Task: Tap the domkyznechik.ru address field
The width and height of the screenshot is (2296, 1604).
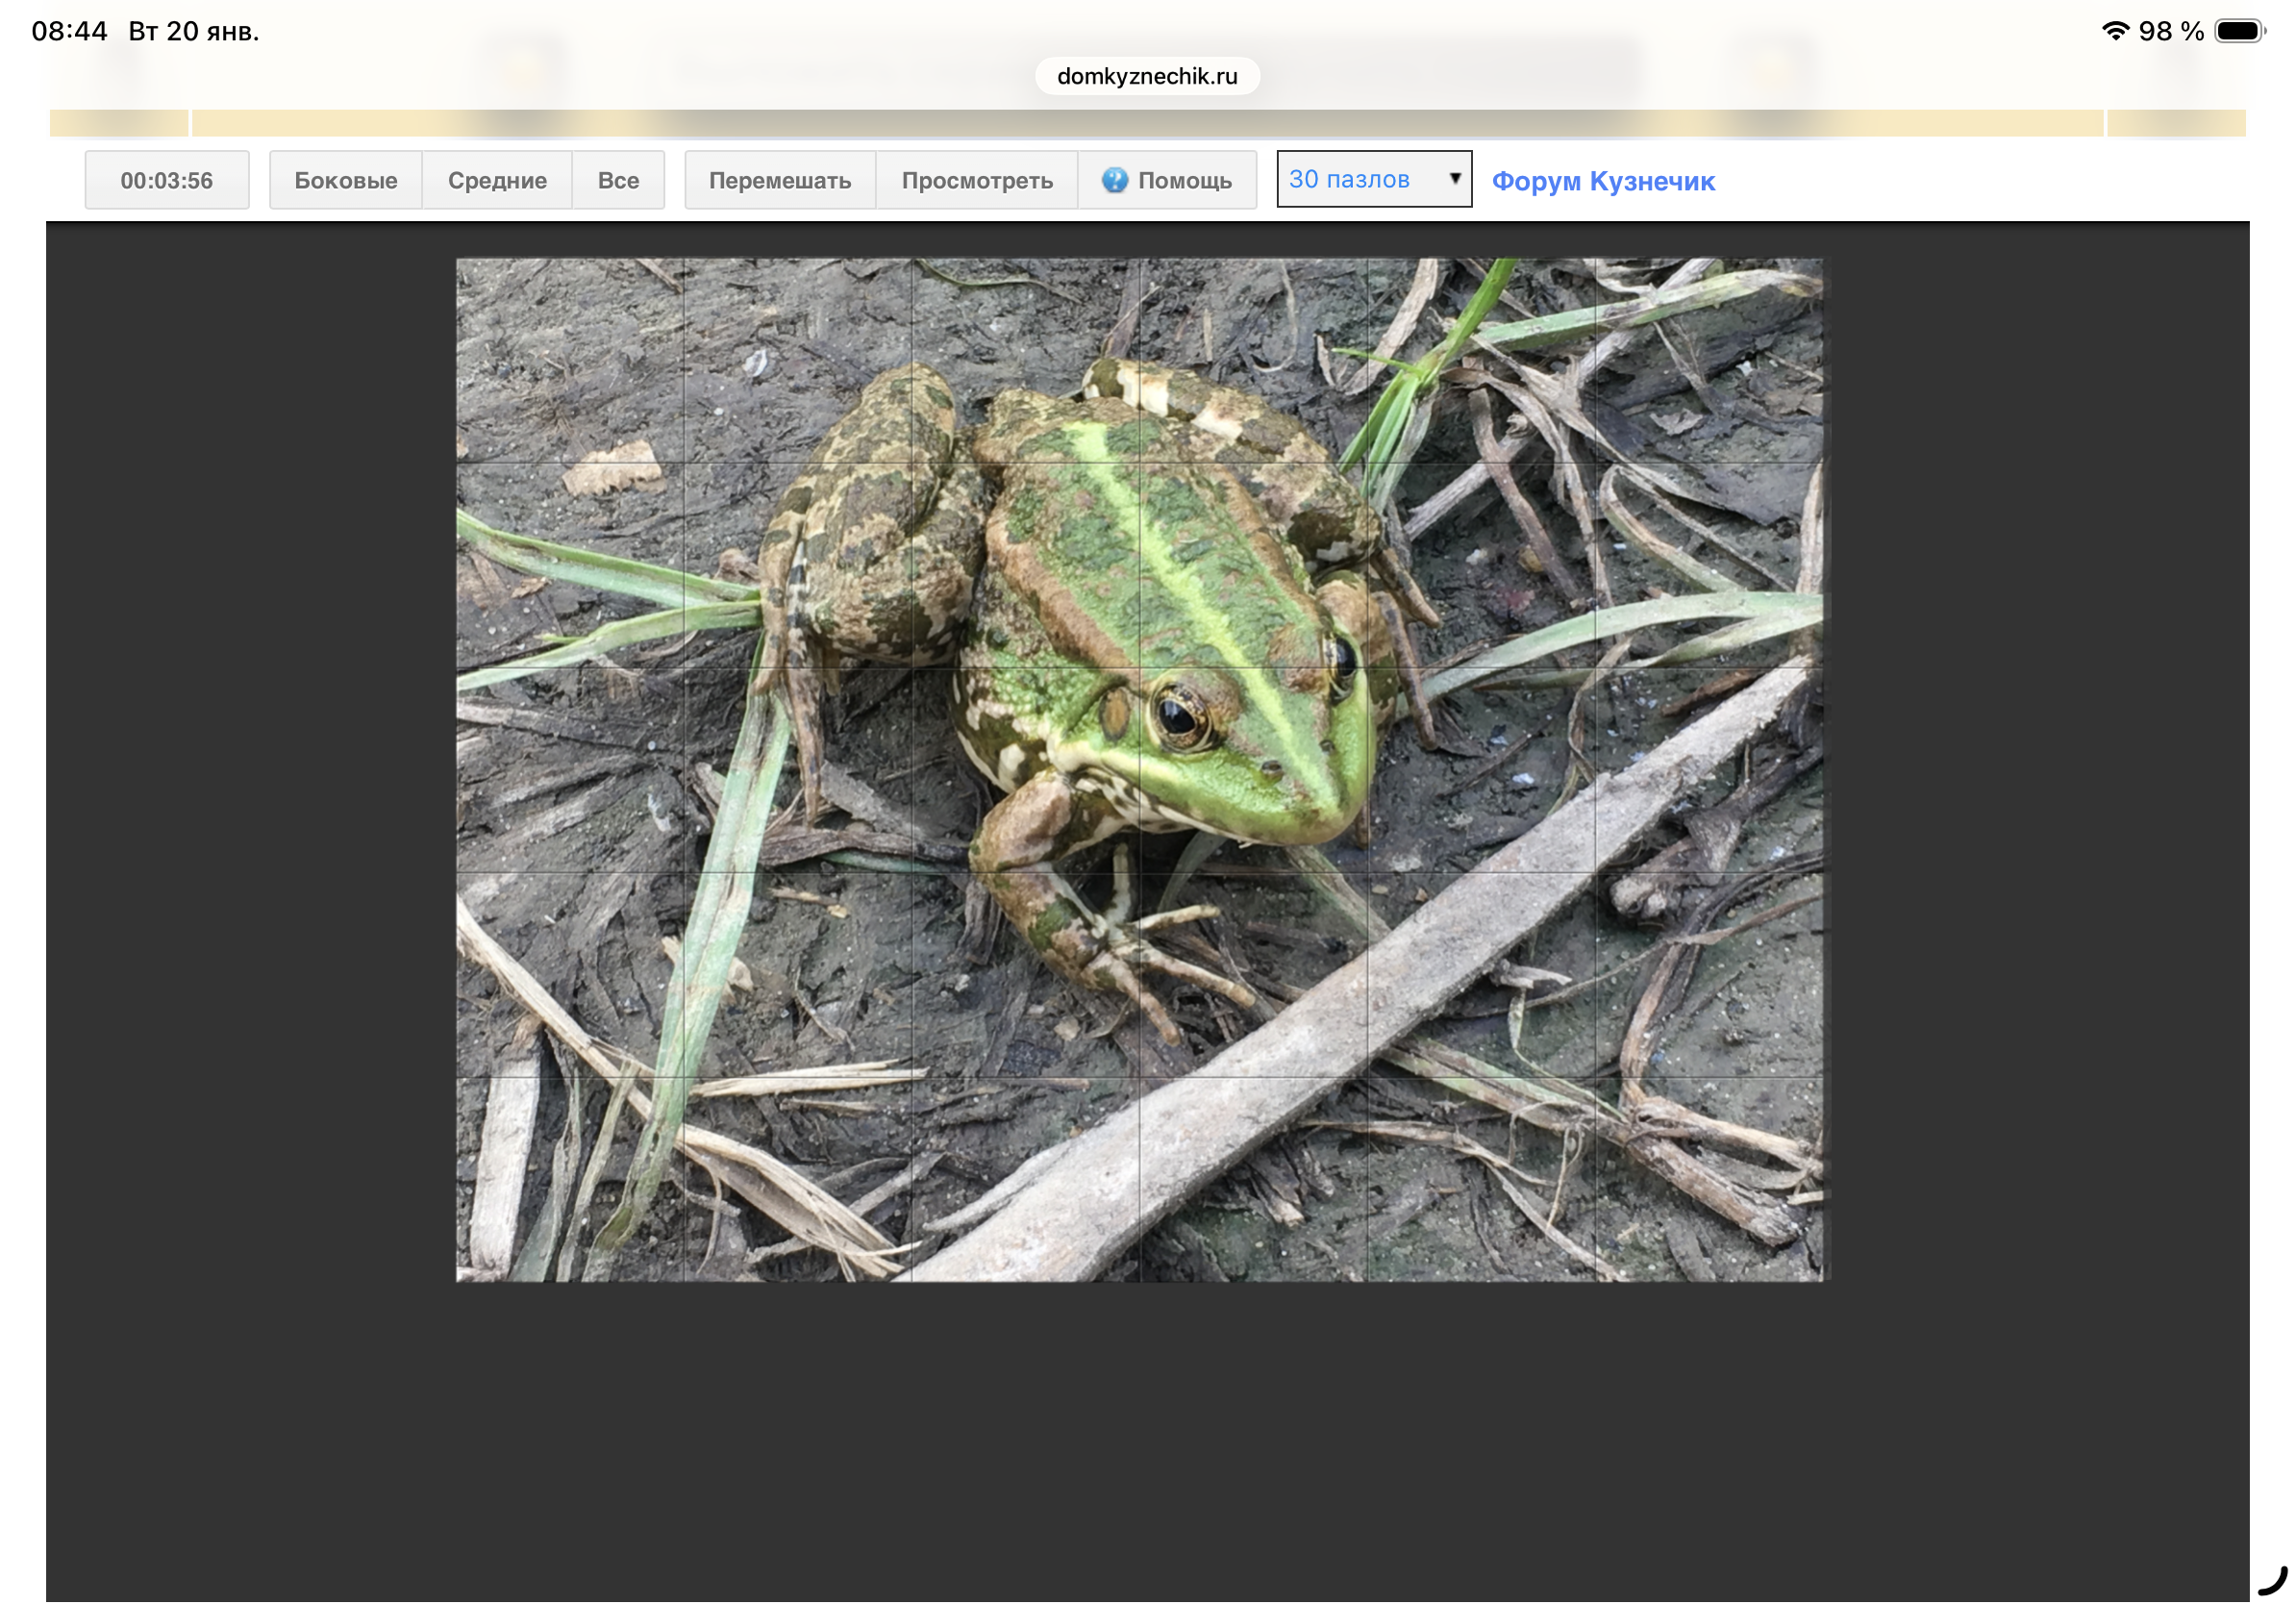Action: click(x=1147, y=76)
